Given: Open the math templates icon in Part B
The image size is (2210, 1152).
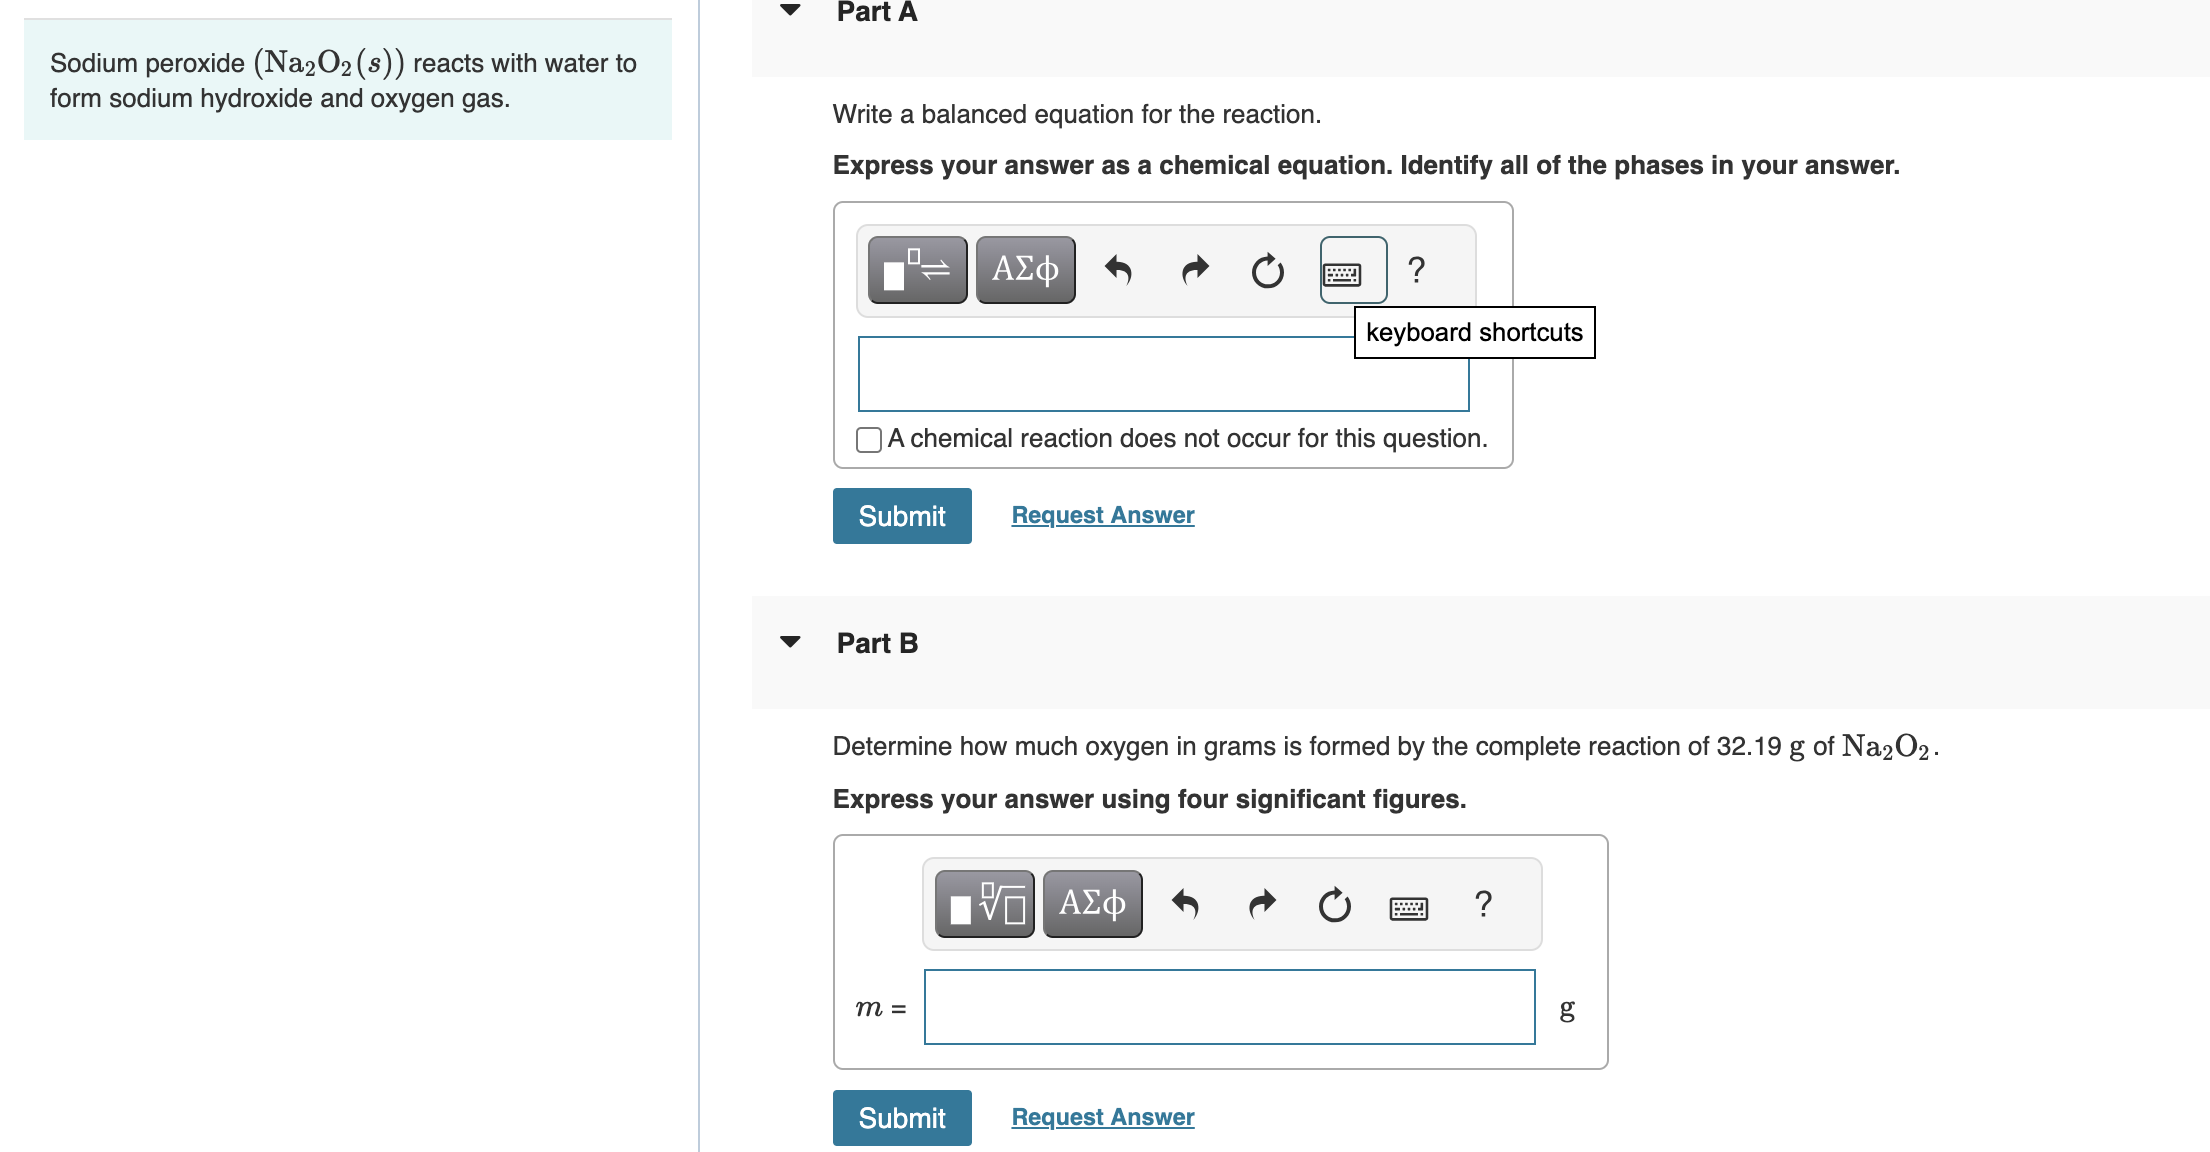Looking at the screenshot, I should (983, 902).
